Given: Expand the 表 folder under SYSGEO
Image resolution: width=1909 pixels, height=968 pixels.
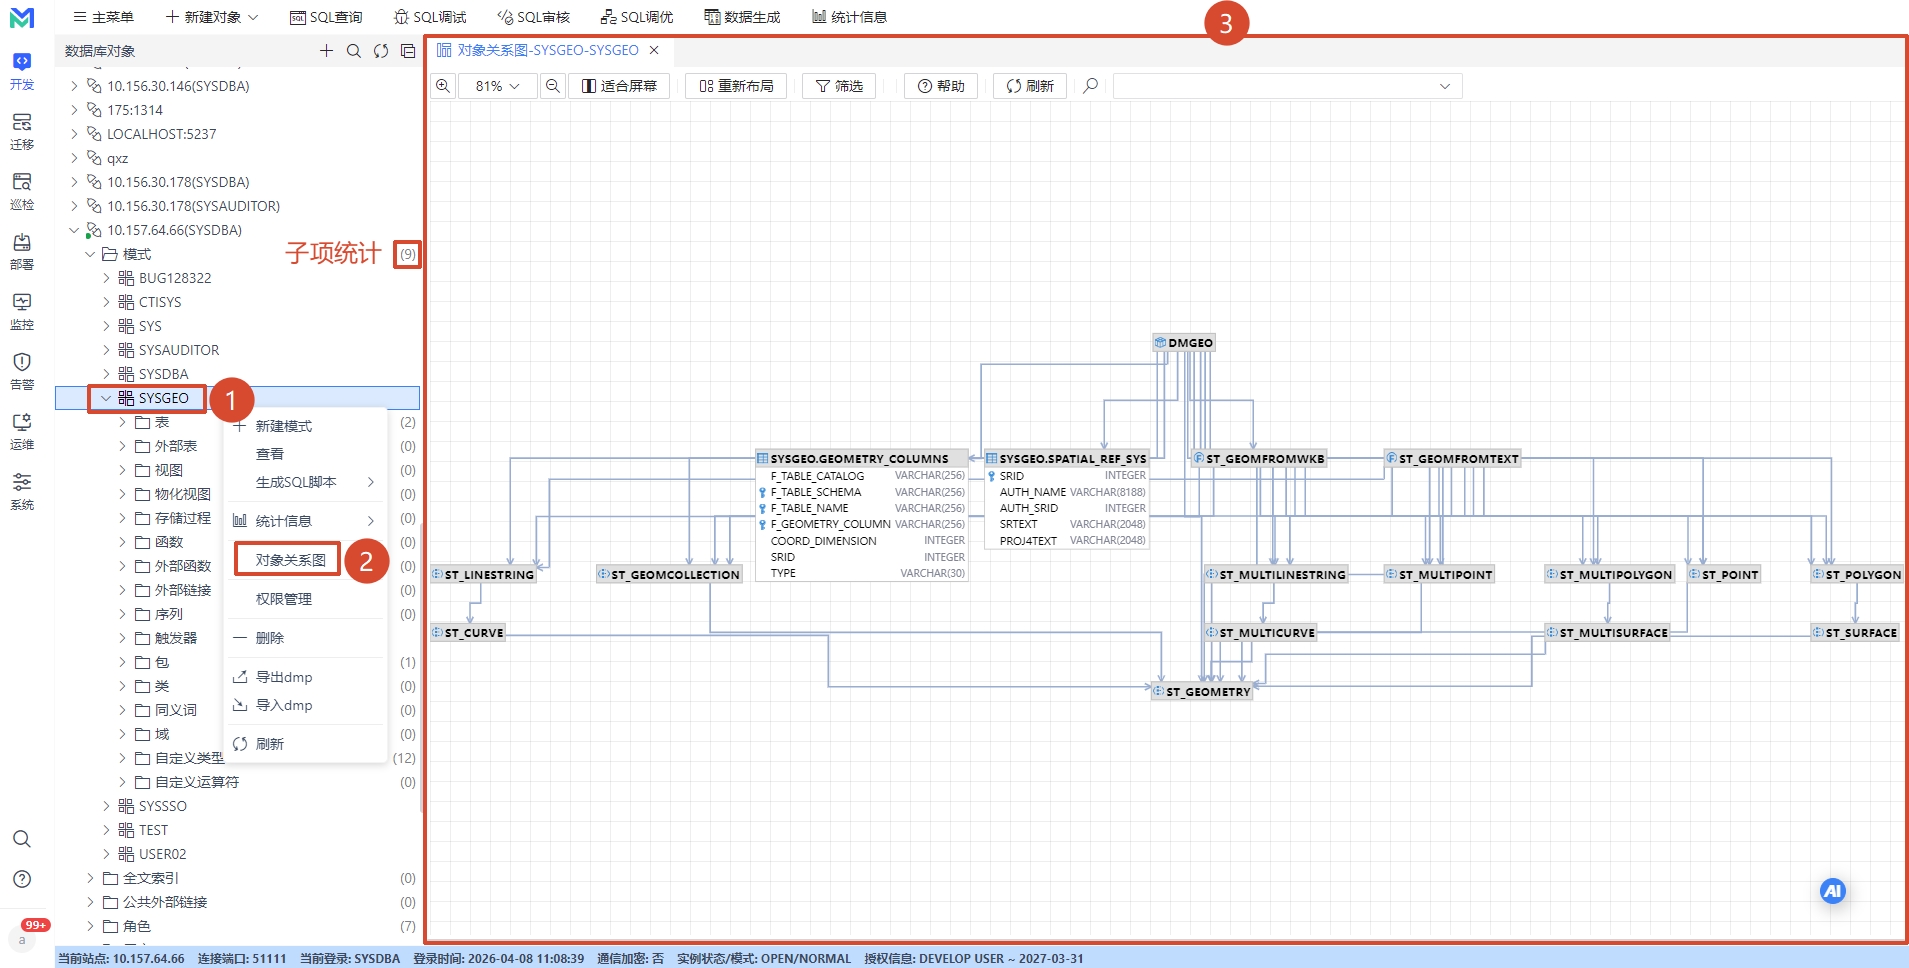Looking at the screenshot, I should point(122,422).
